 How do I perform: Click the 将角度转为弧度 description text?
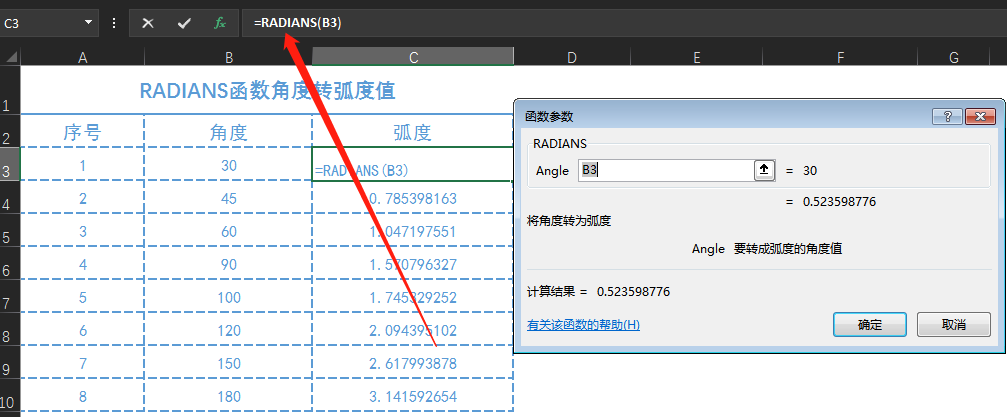pyautogui.click(x=568, y=221)
